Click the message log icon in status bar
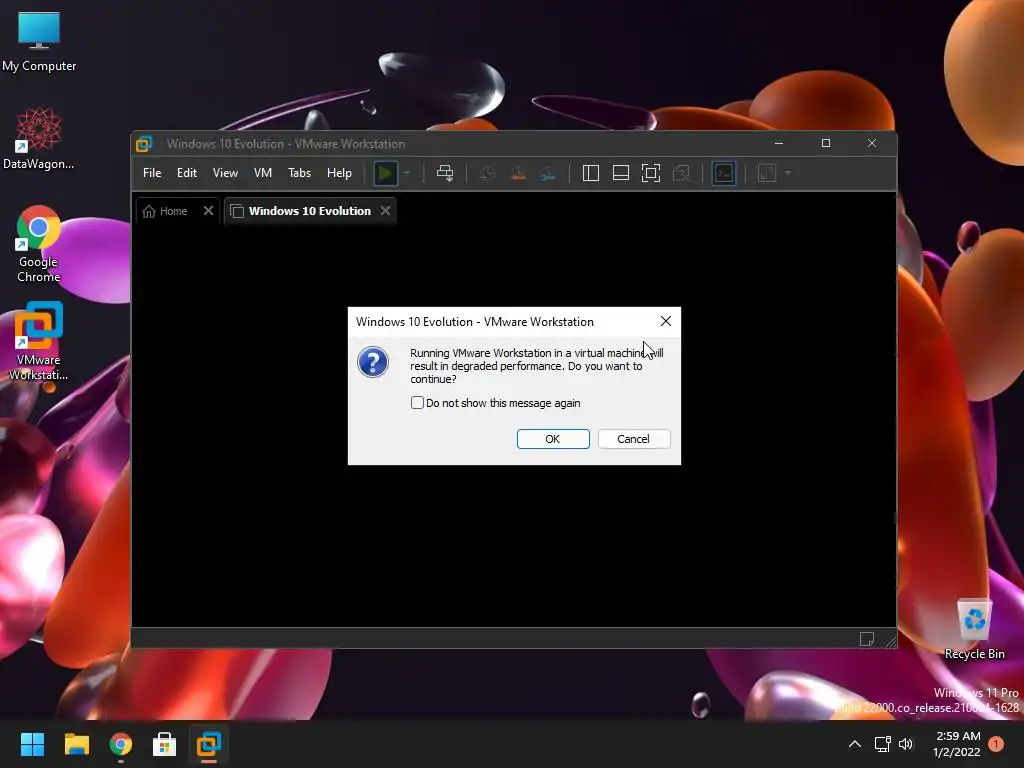 pos(867,639)
